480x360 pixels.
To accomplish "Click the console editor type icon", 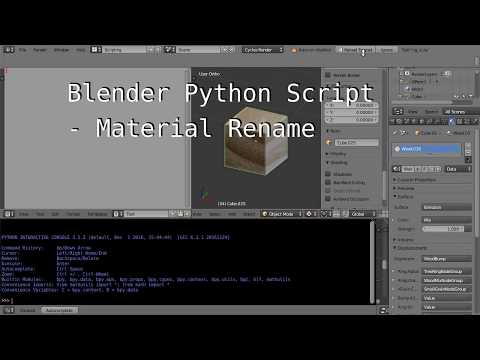I will 9,310.
